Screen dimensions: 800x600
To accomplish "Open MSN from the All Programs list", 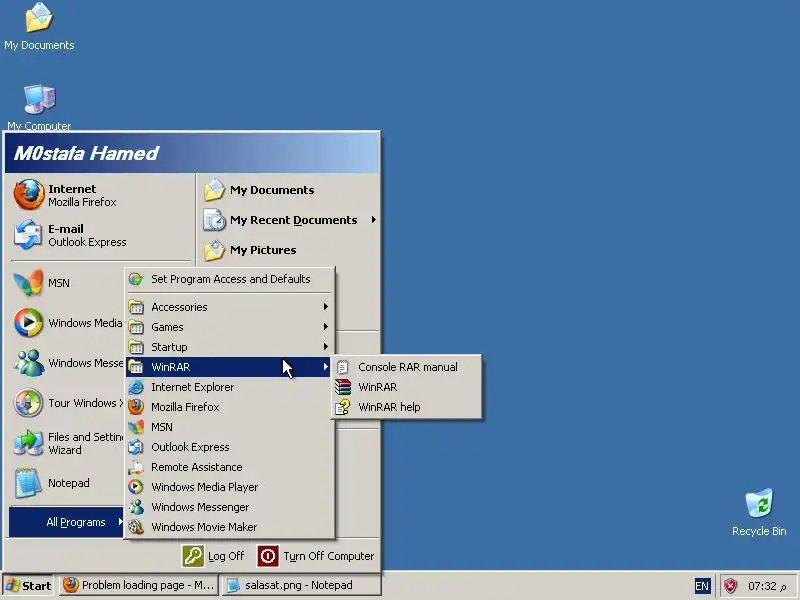I will point(230,427).
